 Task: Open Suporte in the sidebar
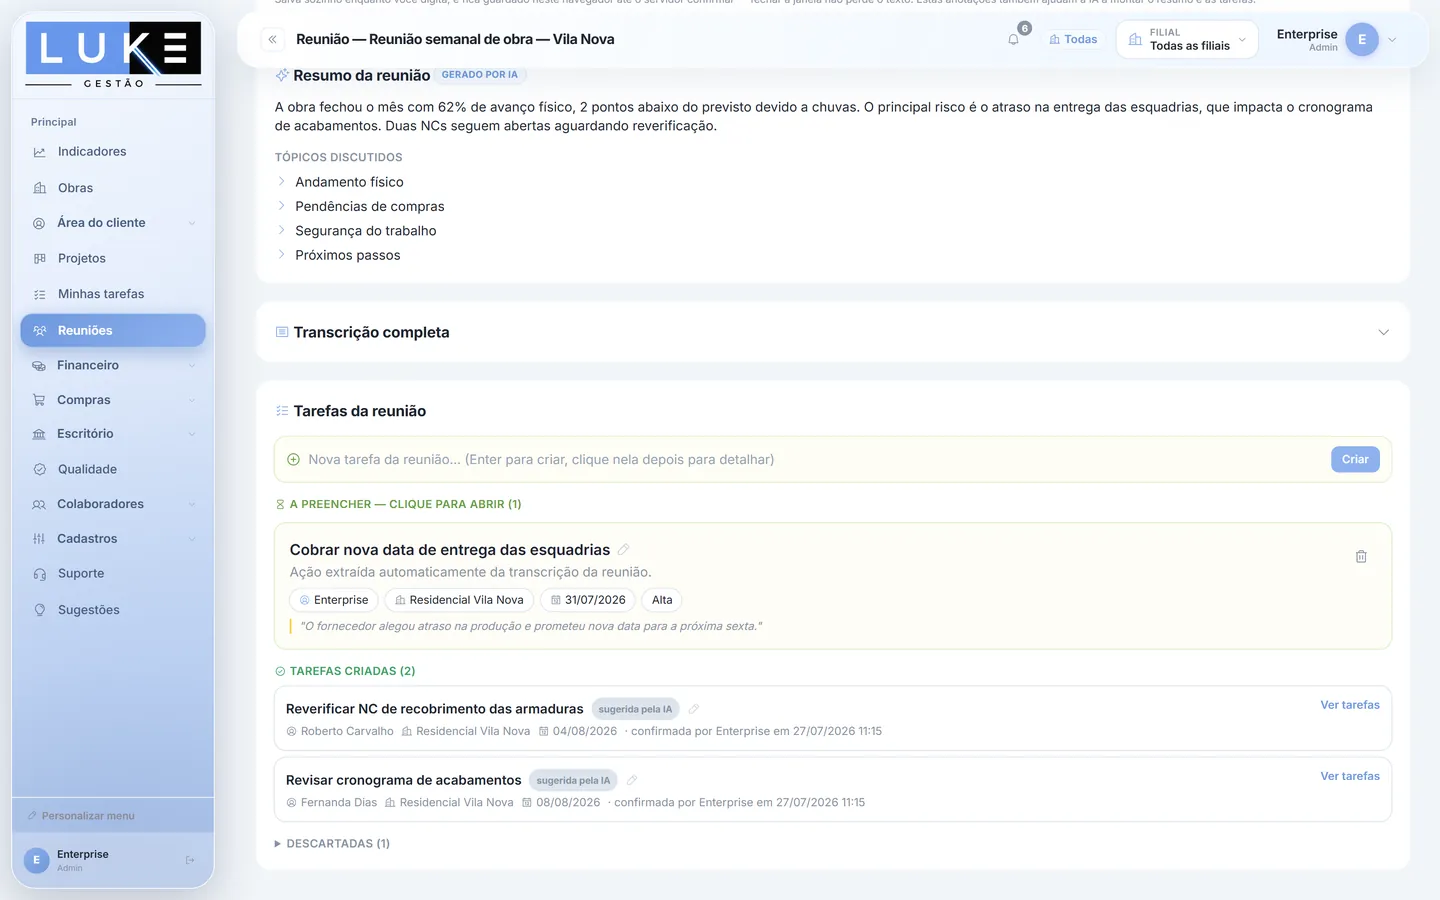pos(113,574)
